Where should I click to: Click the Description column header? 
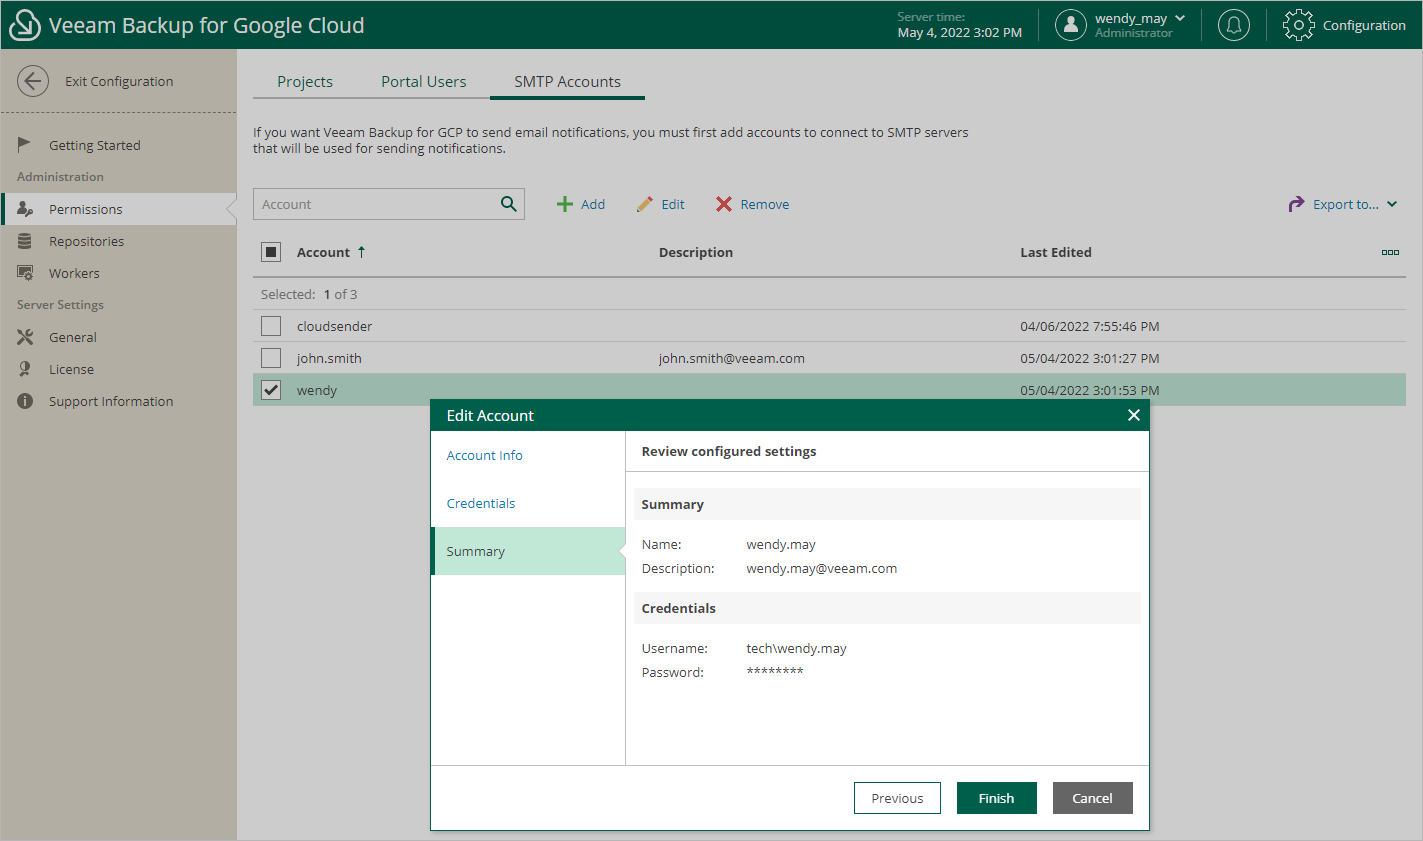(696, 252)
